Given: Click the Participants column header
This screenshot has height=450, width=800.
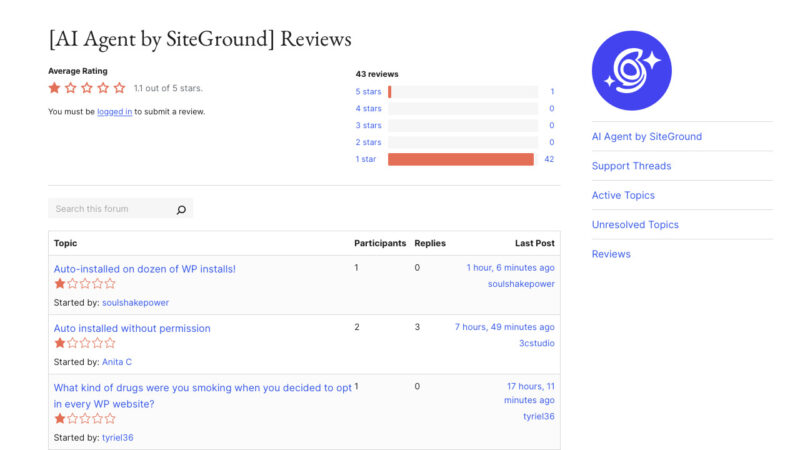Looking at the screenshot, I should (380, 243).
